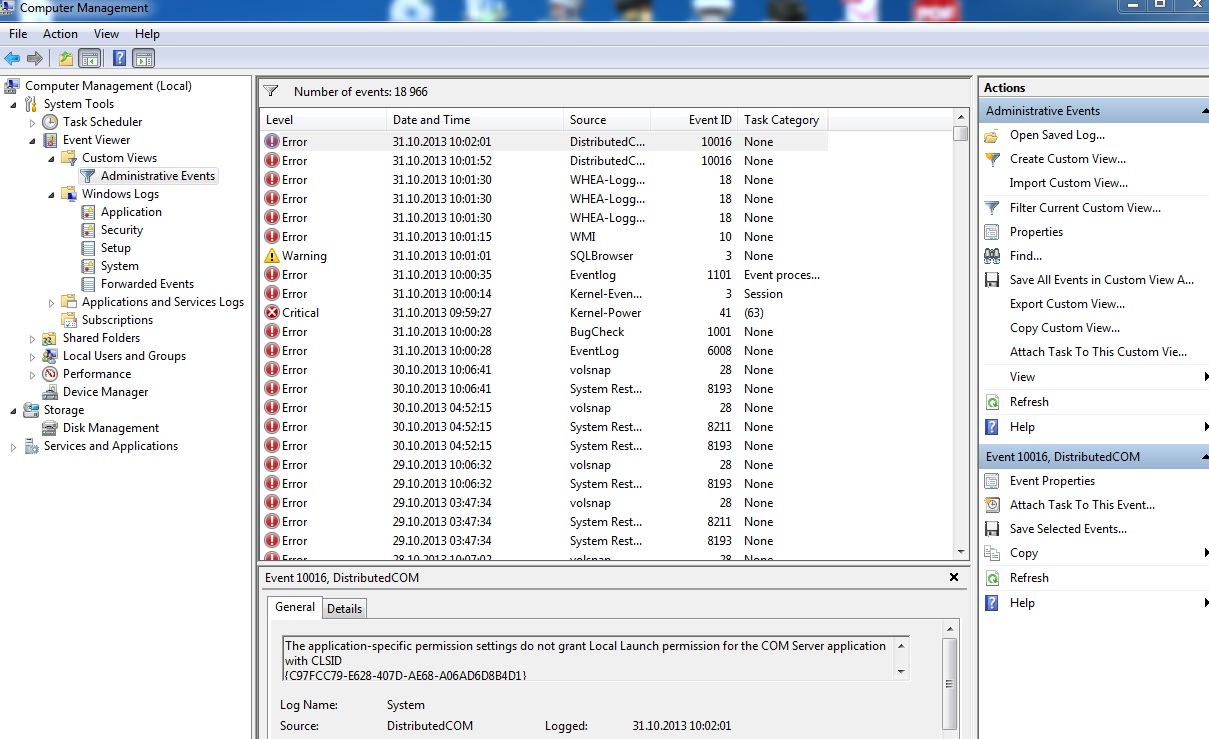Select the Security log in tree
Screen dimensions: 1209x739
(122, 230)
